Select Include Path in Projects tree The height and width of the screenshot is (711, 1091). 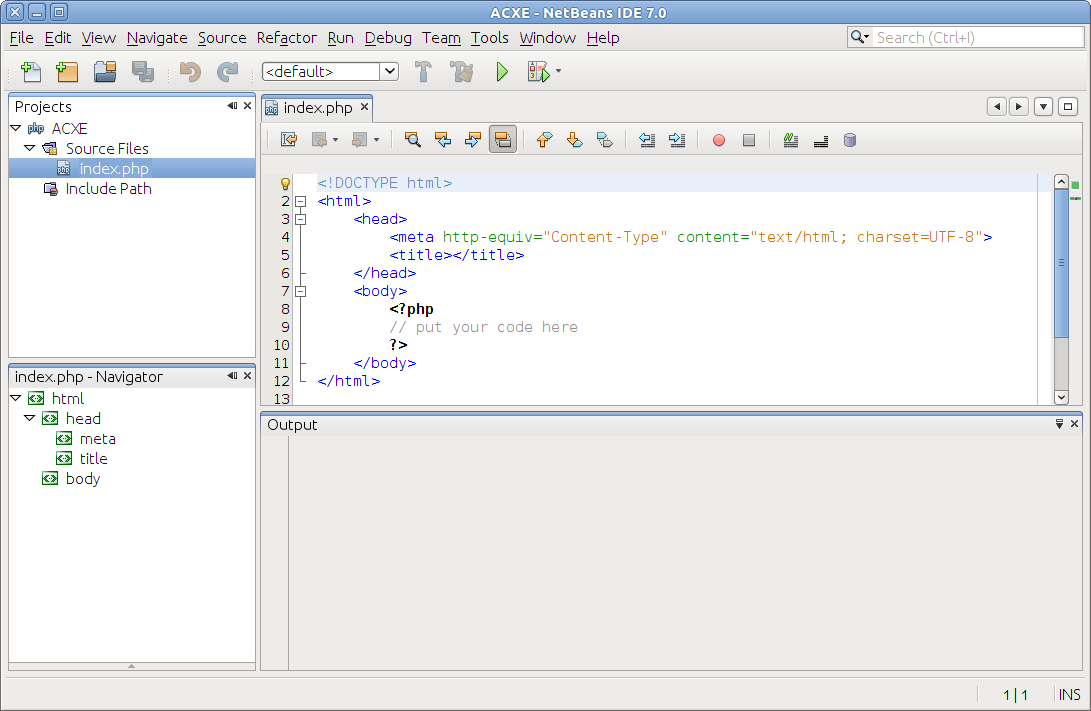point(108,189)
